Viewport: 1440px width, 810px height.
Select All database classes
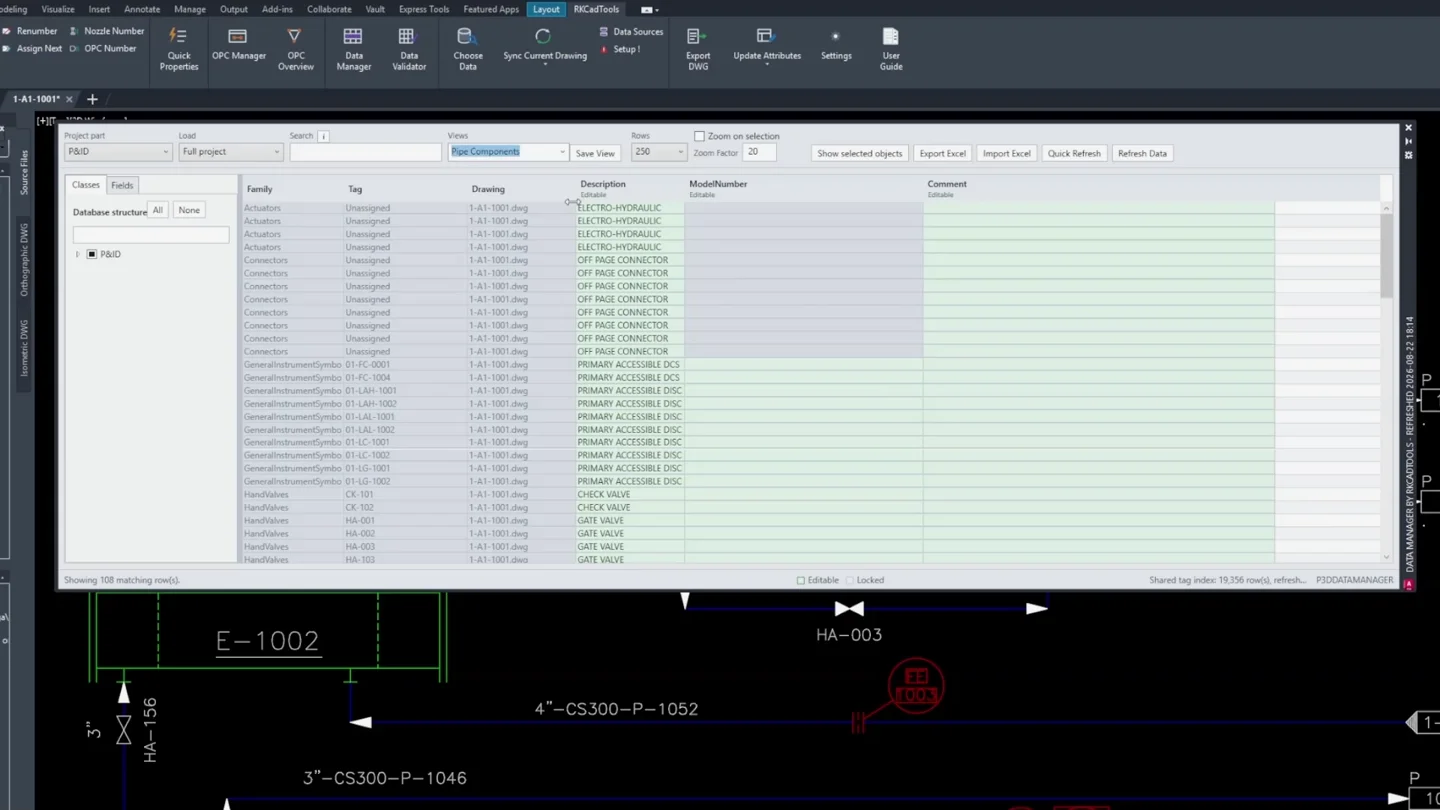point(157,210)
